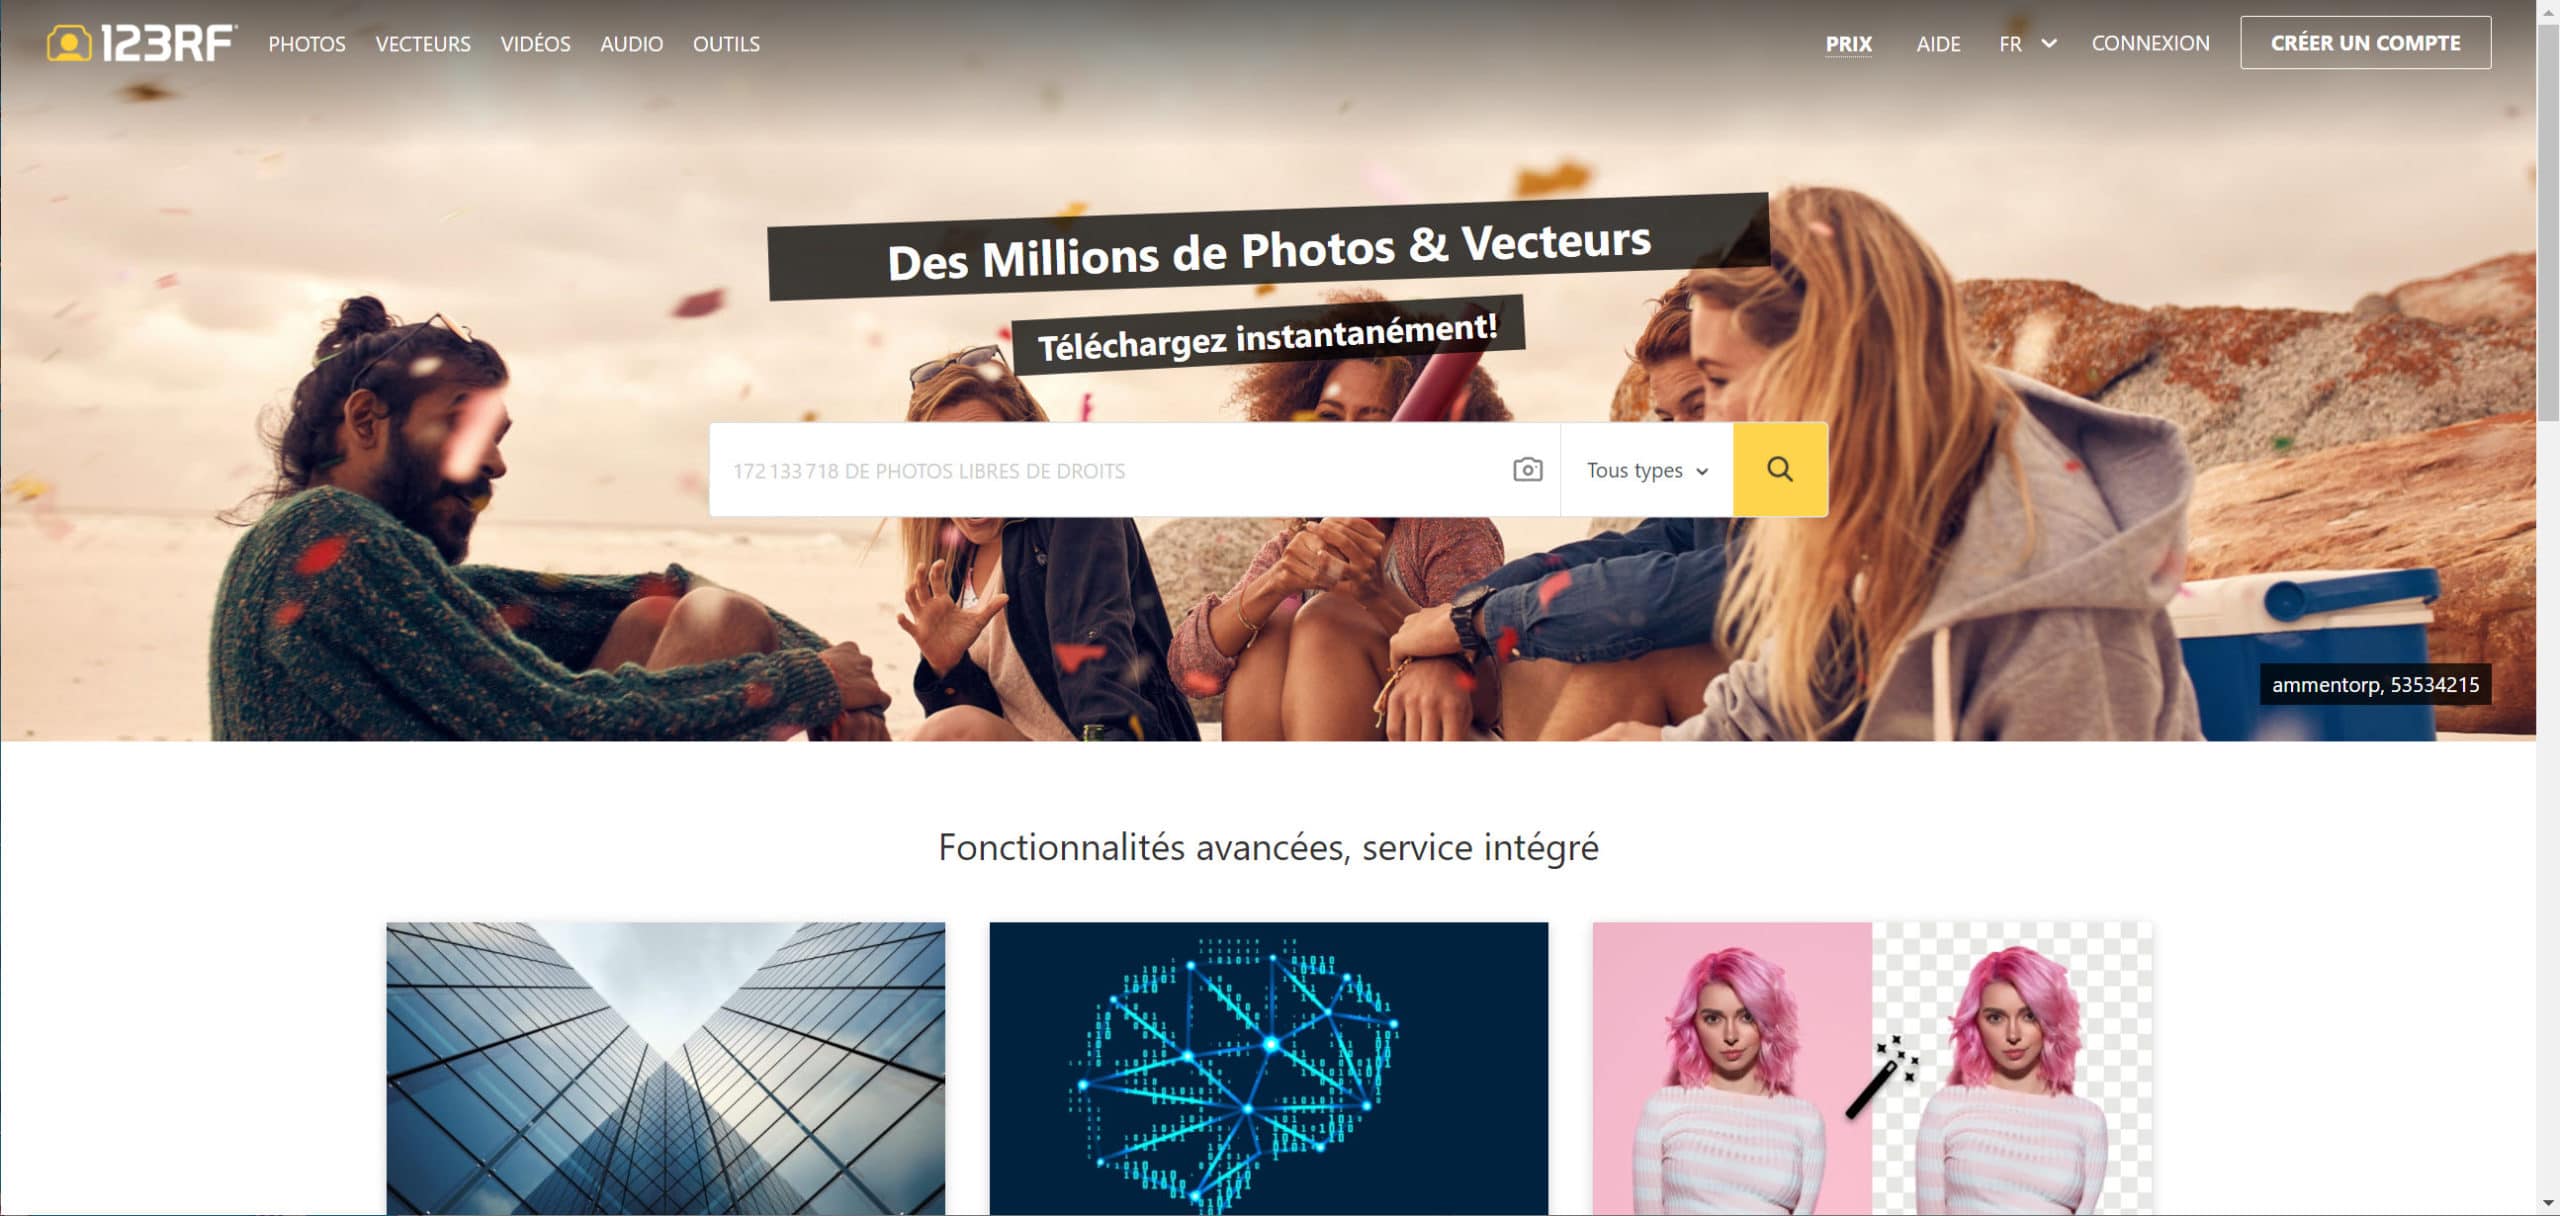Click the yellow magnifier search button

(1780, 469)
